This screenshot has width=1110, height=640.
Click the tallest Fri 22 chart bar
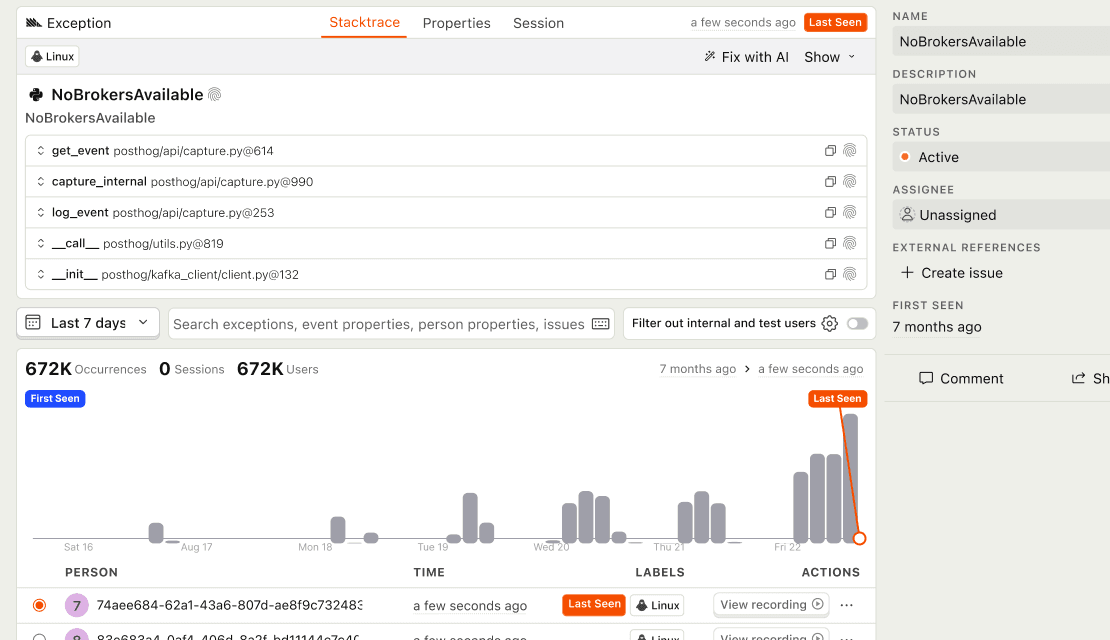tap(850, 478)
